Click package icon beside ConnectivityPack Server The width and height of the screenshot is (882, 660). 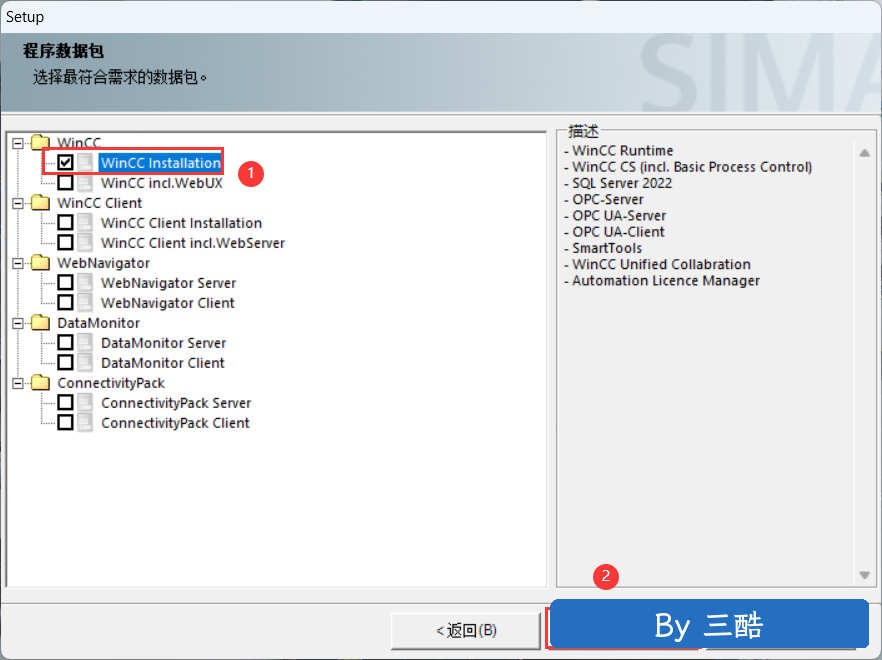tap(85, 402)
